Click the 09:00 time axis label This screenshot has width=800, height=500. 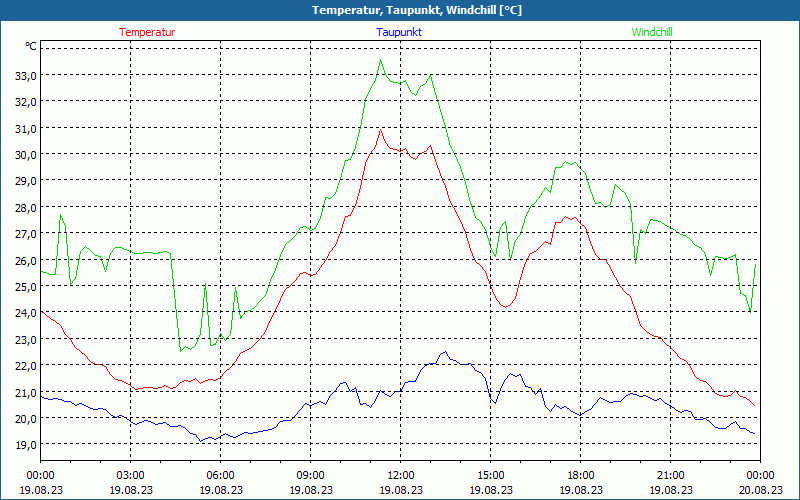tap(310, 476)
